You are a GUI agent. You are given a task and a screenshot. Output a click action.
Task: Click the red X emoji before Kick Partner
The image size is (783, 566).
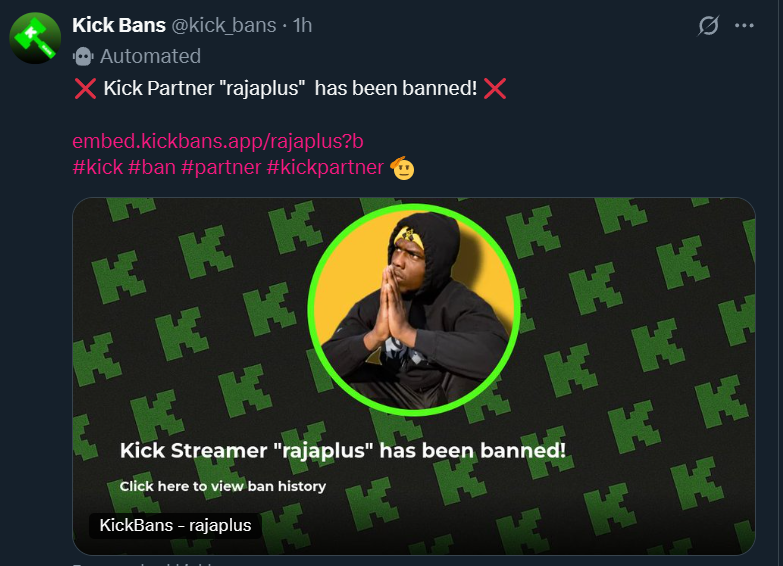point(85,89)
